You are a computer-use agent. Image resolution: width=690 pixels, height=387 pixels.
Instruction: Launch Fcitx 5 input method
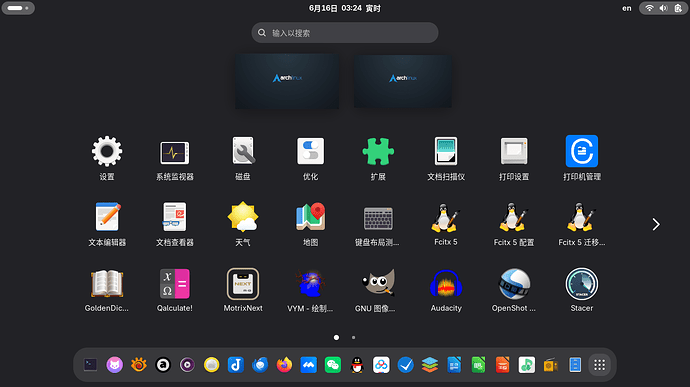point(446,217)
